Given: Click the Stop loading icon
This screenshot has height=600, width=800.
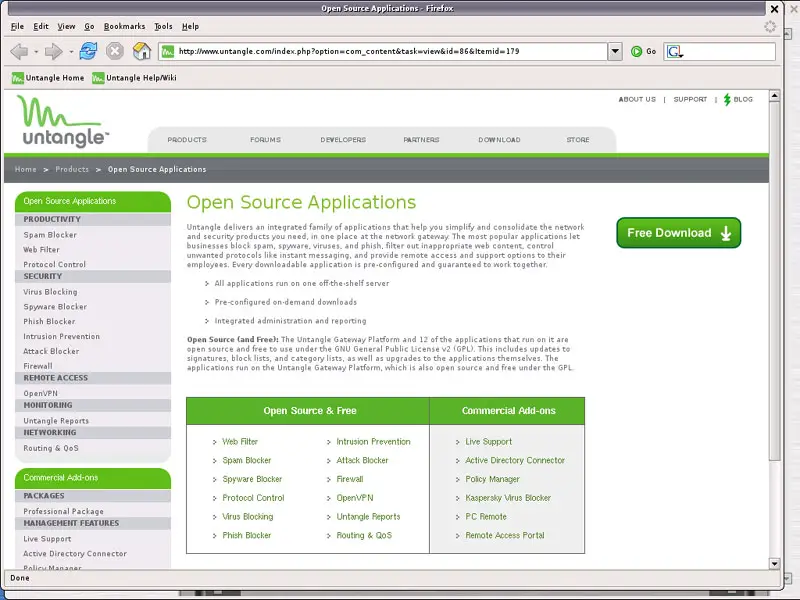Looking at the screenshot, I should (x=115, y=51).
